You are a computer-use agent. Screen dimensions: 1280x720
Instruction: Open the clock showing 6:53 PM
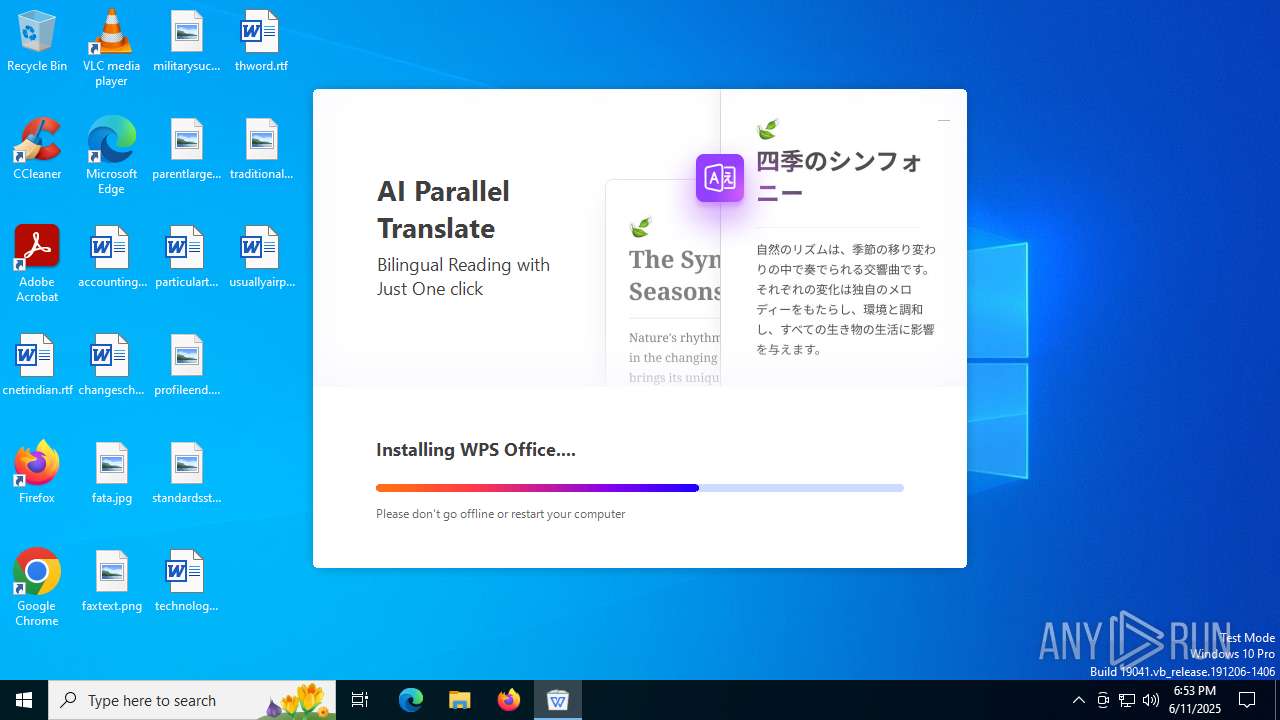(x=1195, y=700)
